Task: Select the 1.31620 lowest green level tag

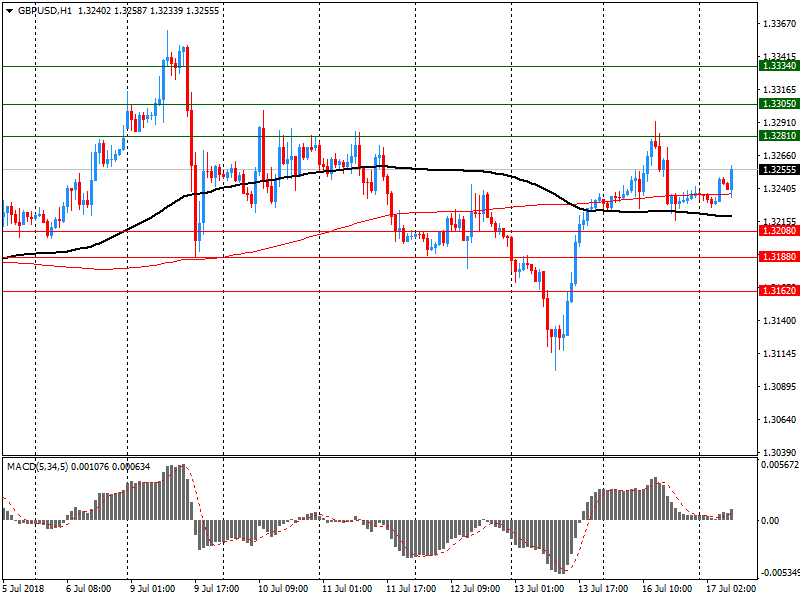Action: pyautogui.click(x=778, y=291)
